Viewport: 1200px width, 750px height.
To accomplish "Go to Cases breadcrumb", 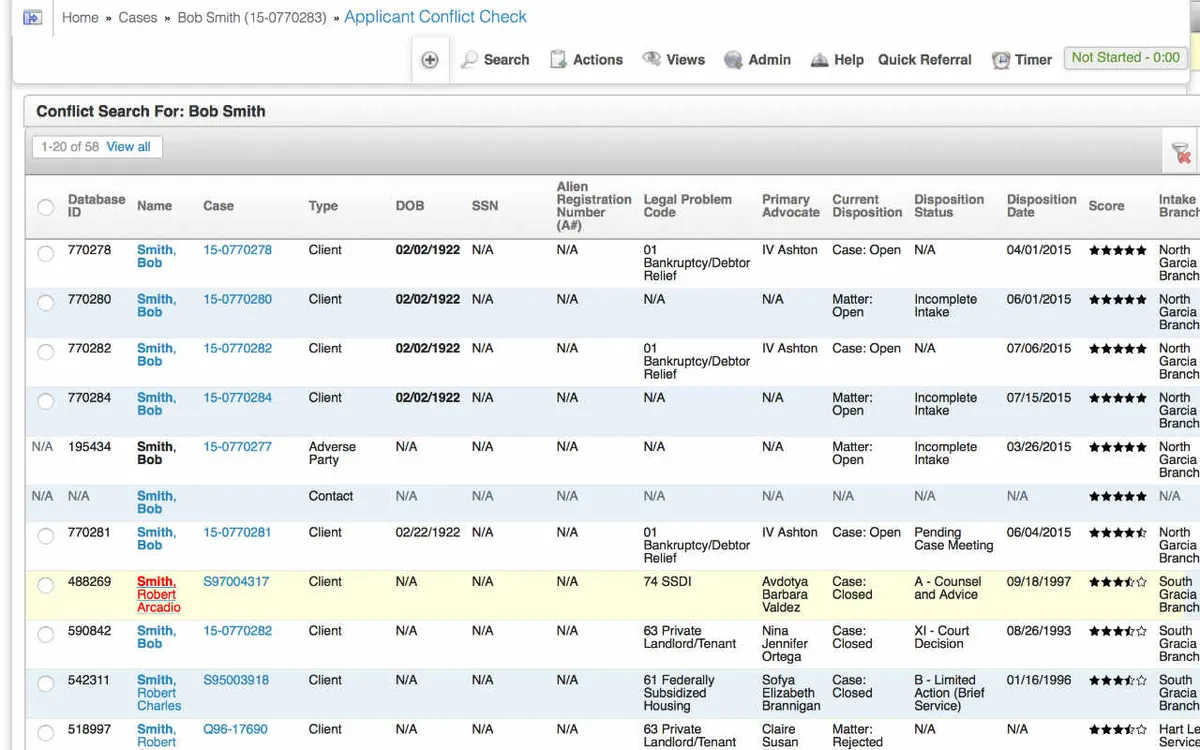I will tap(137, 18).
